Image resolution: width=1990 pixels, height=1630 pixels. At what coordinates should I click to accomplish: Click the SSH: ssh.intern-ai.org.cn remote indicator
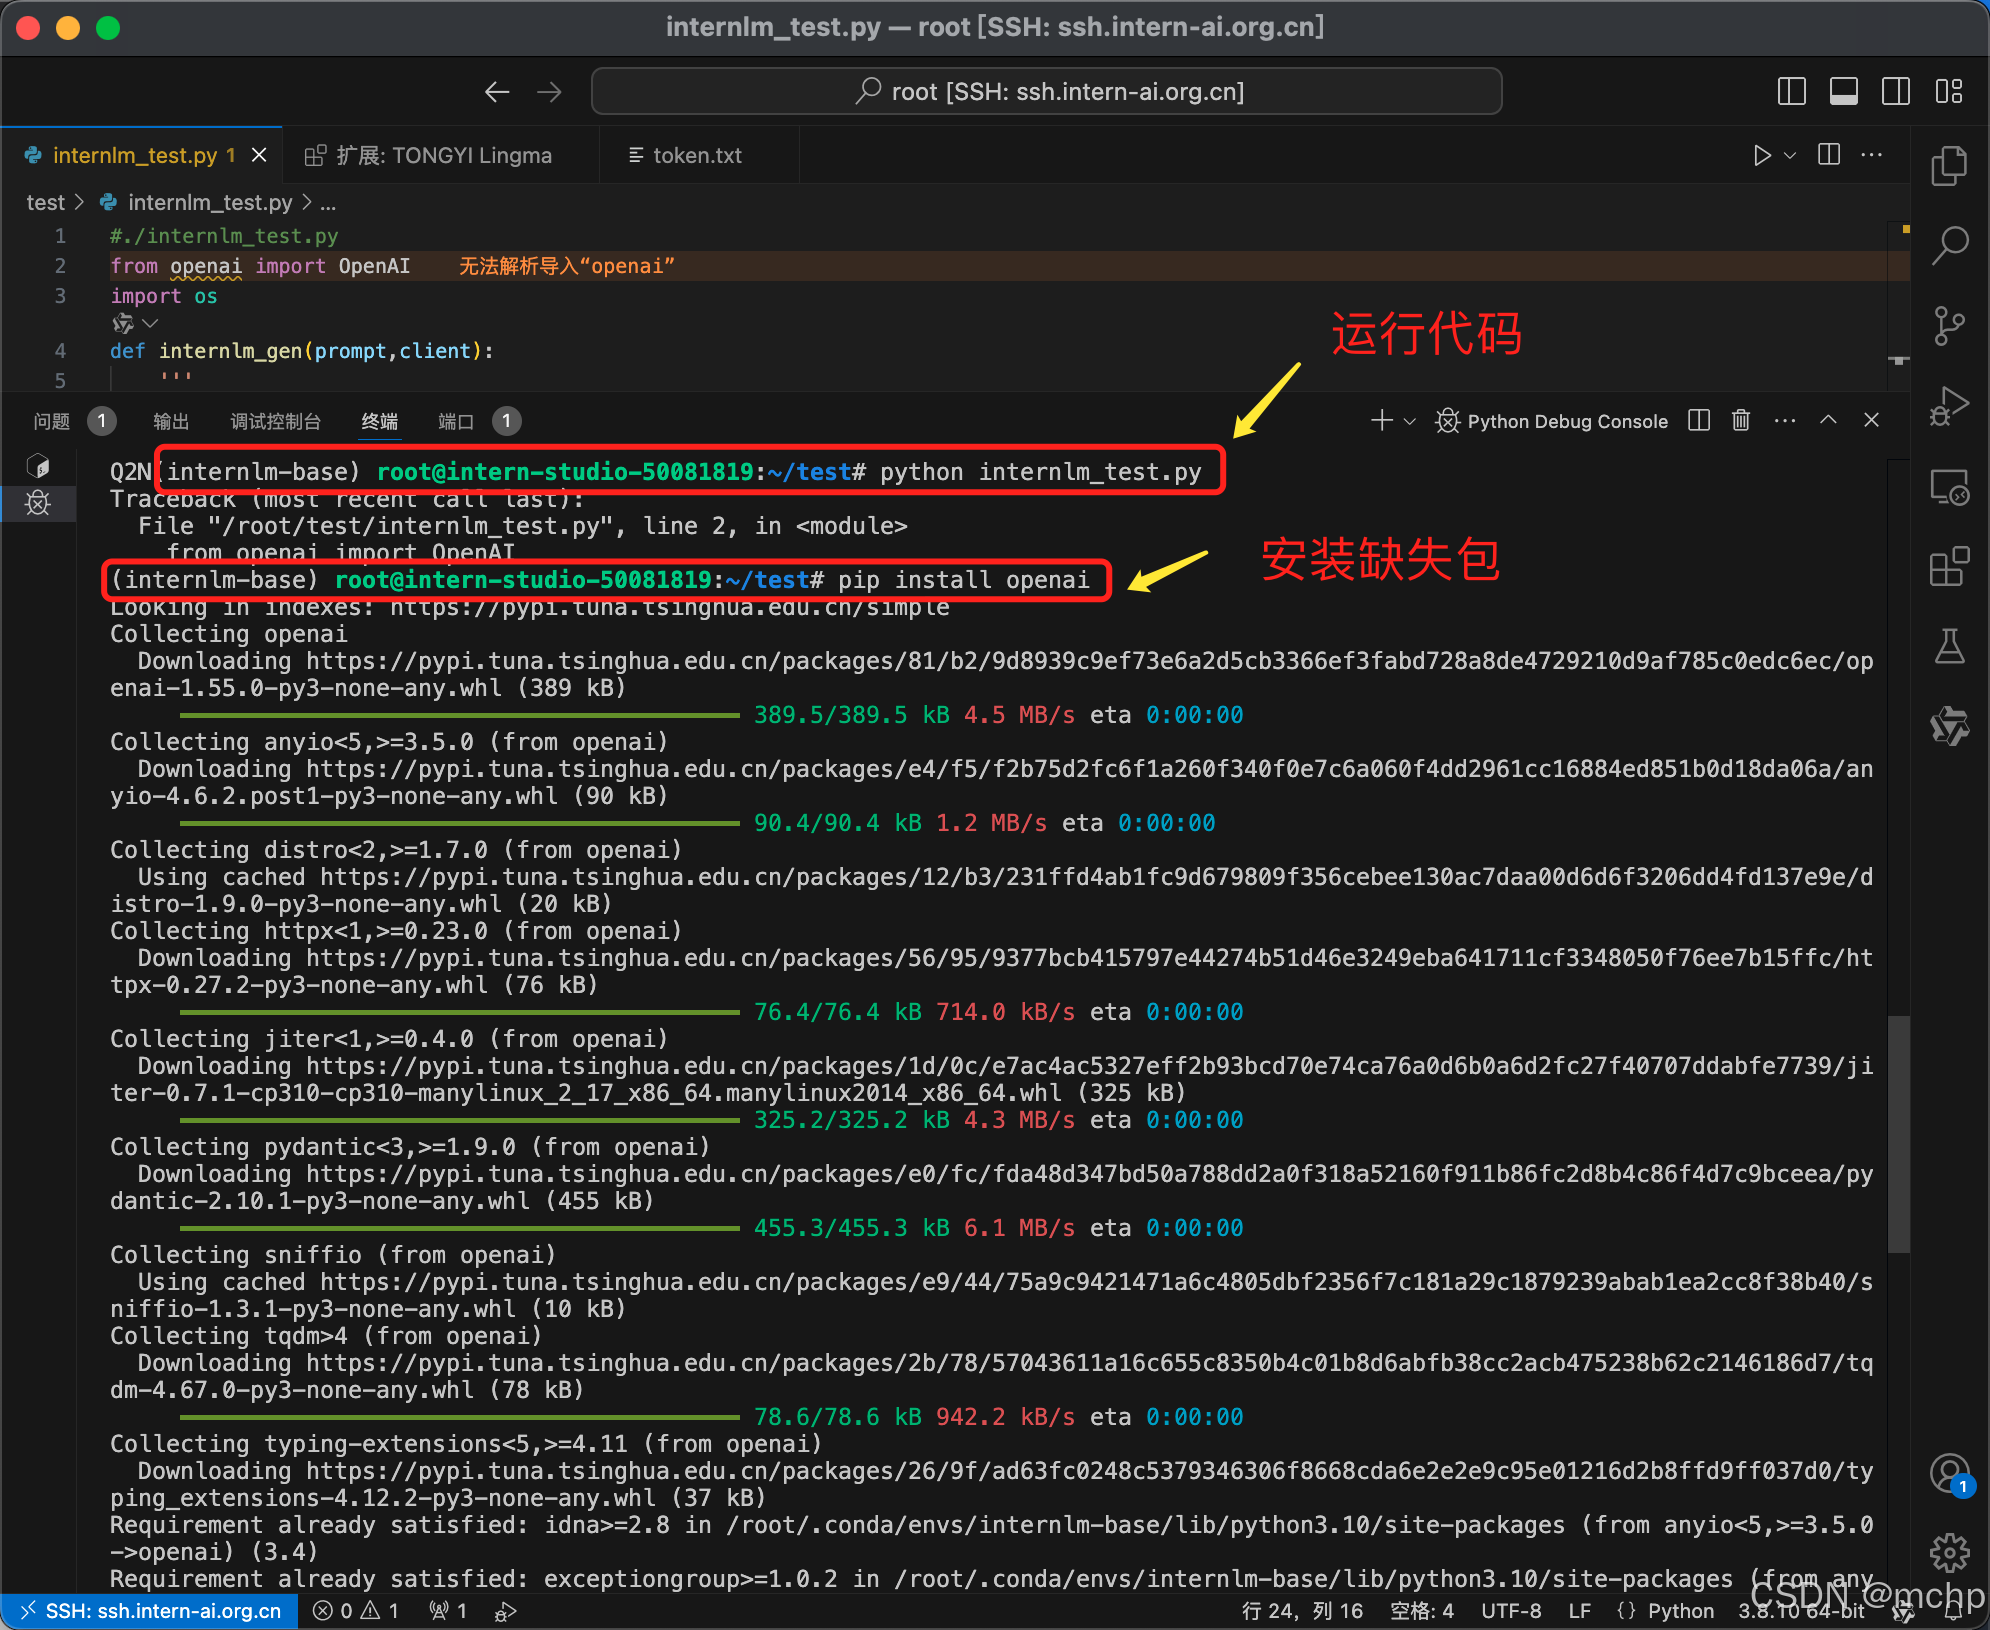point(150,1611)
